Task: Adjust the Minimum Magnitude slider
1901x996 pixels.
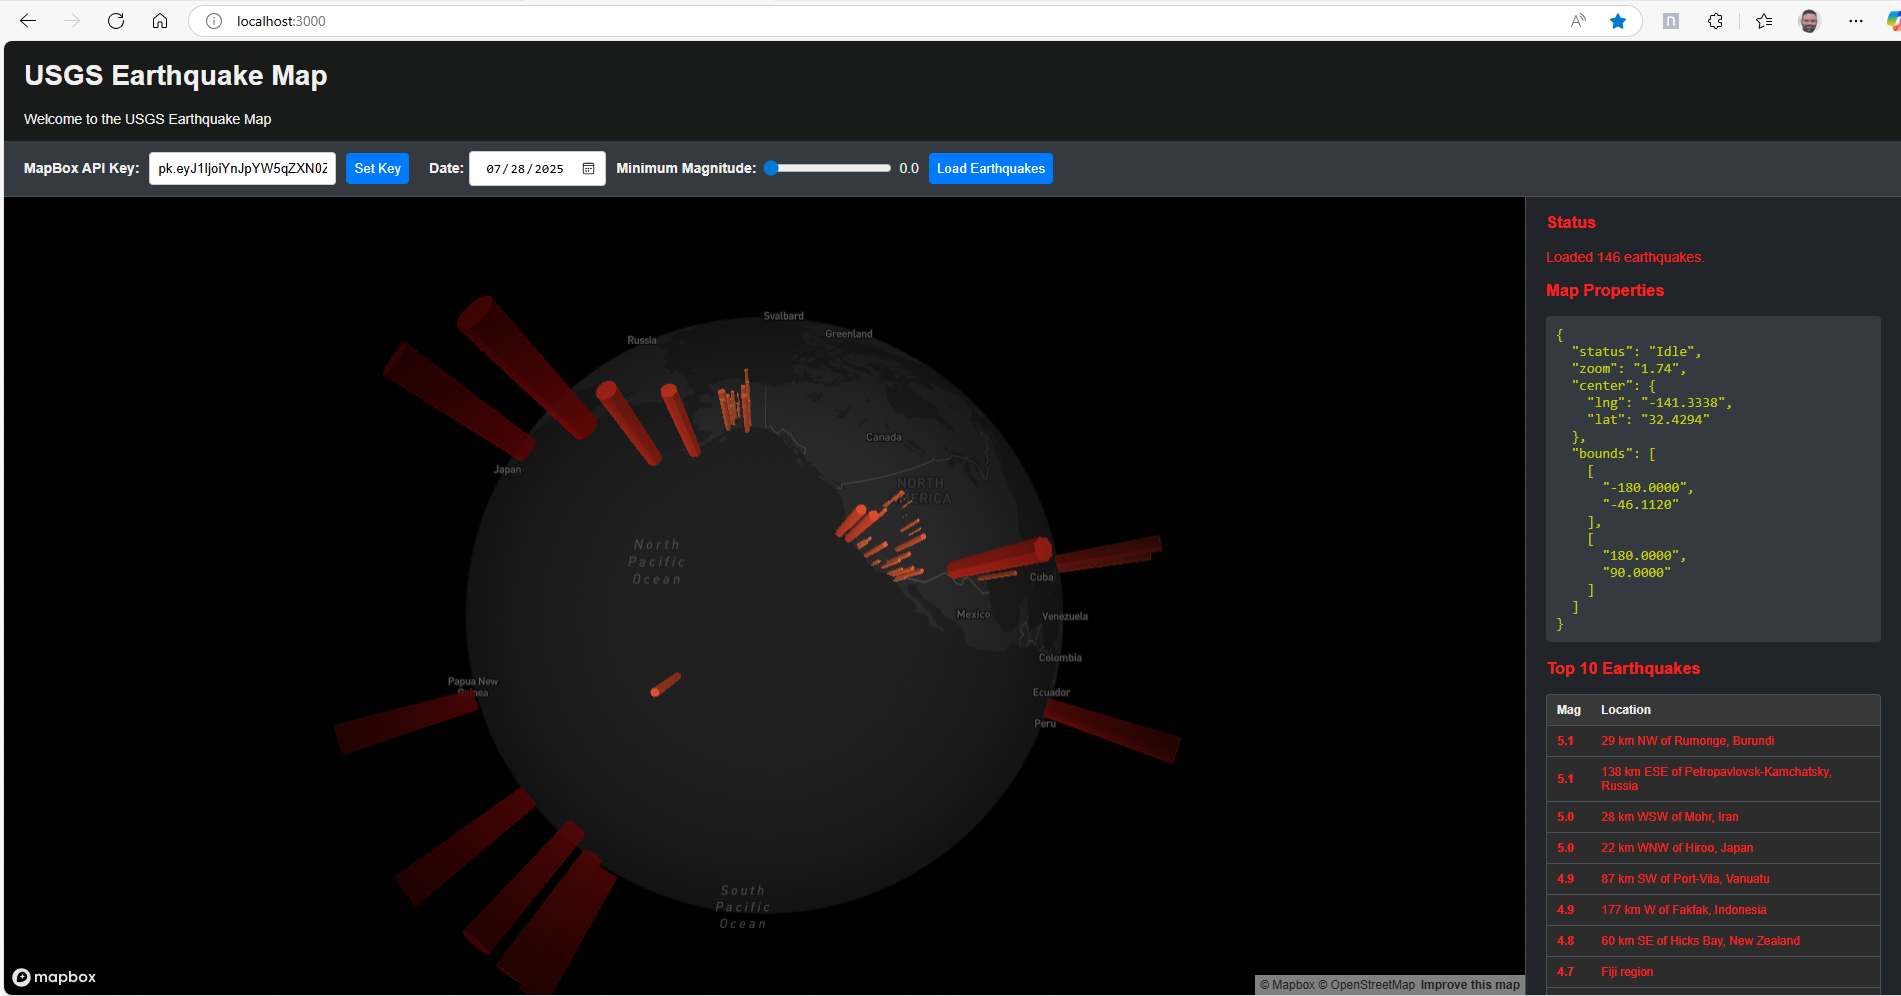Action: [x=827, y=168]
